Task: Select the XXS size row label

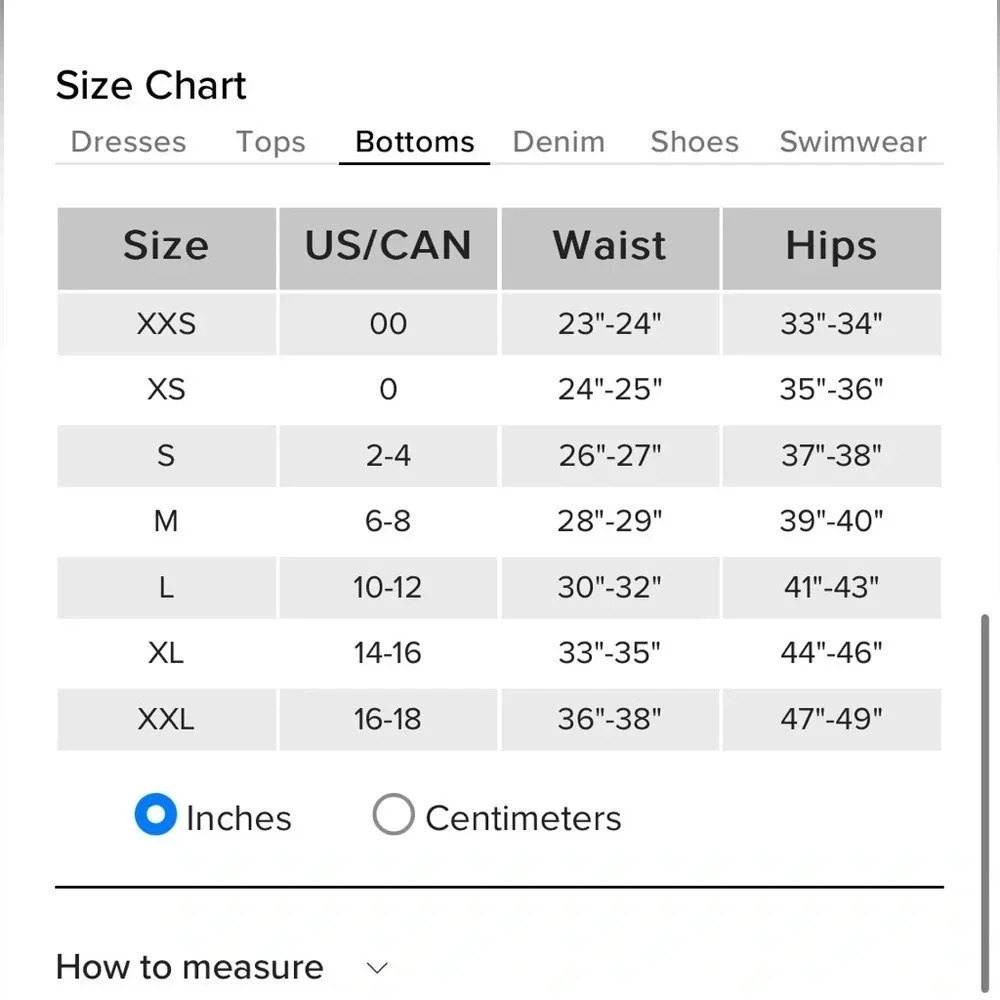Action: pos(166,324)
